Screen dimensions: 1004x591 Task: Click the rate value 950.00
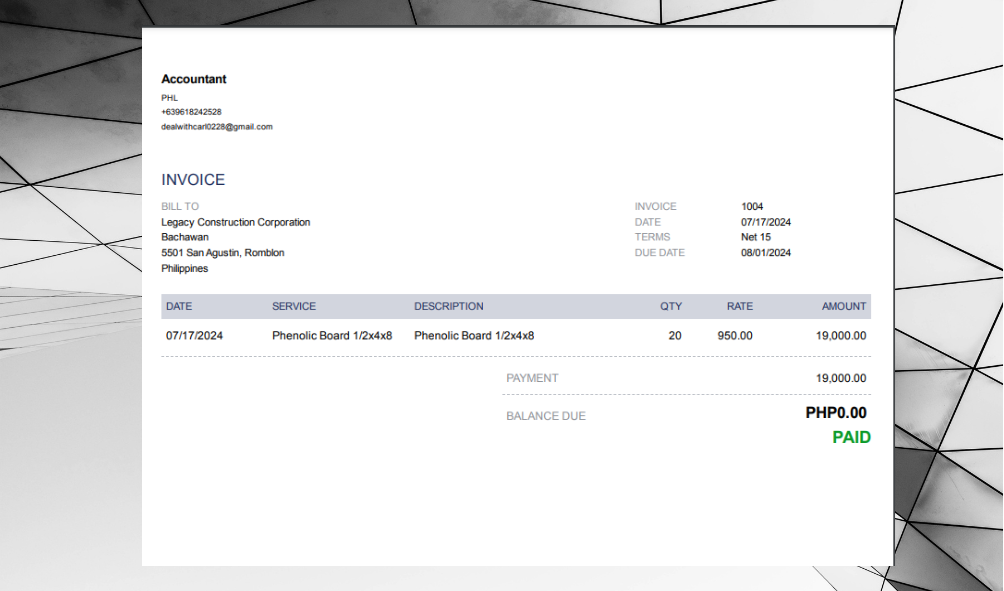coord(735,336)
